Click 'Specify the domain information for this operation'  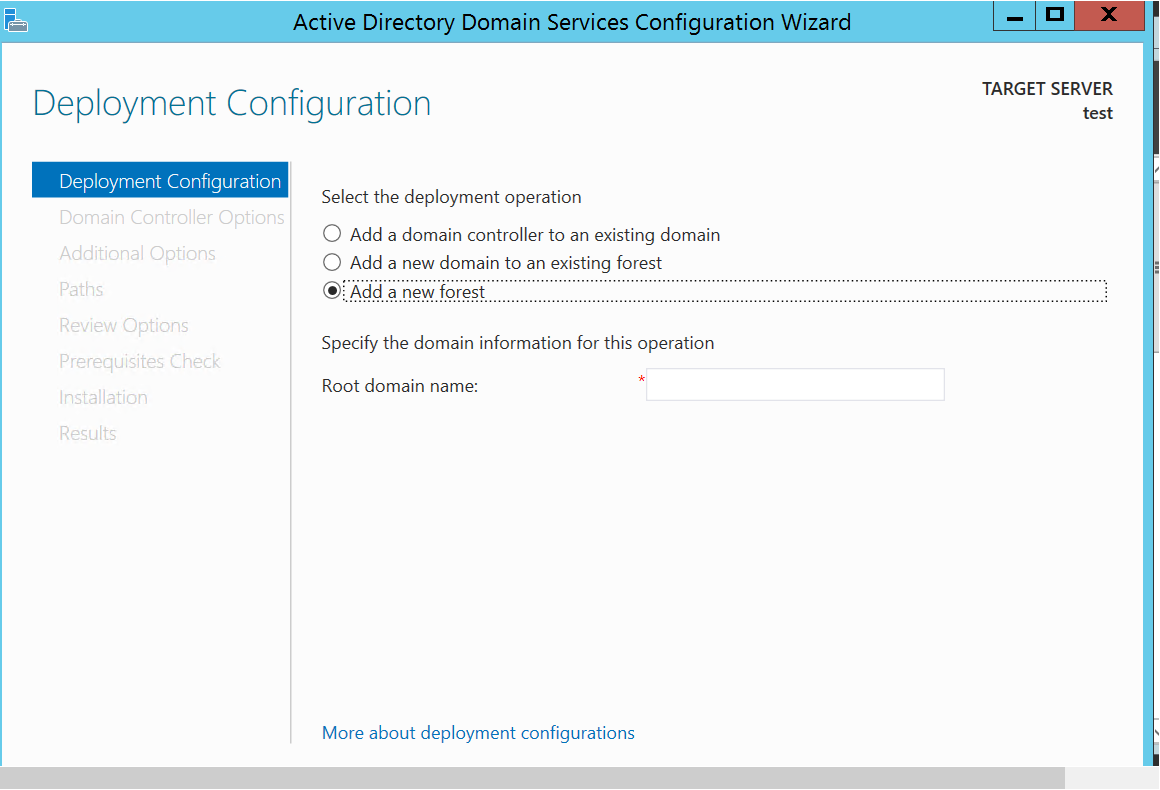tap(518, 343)
